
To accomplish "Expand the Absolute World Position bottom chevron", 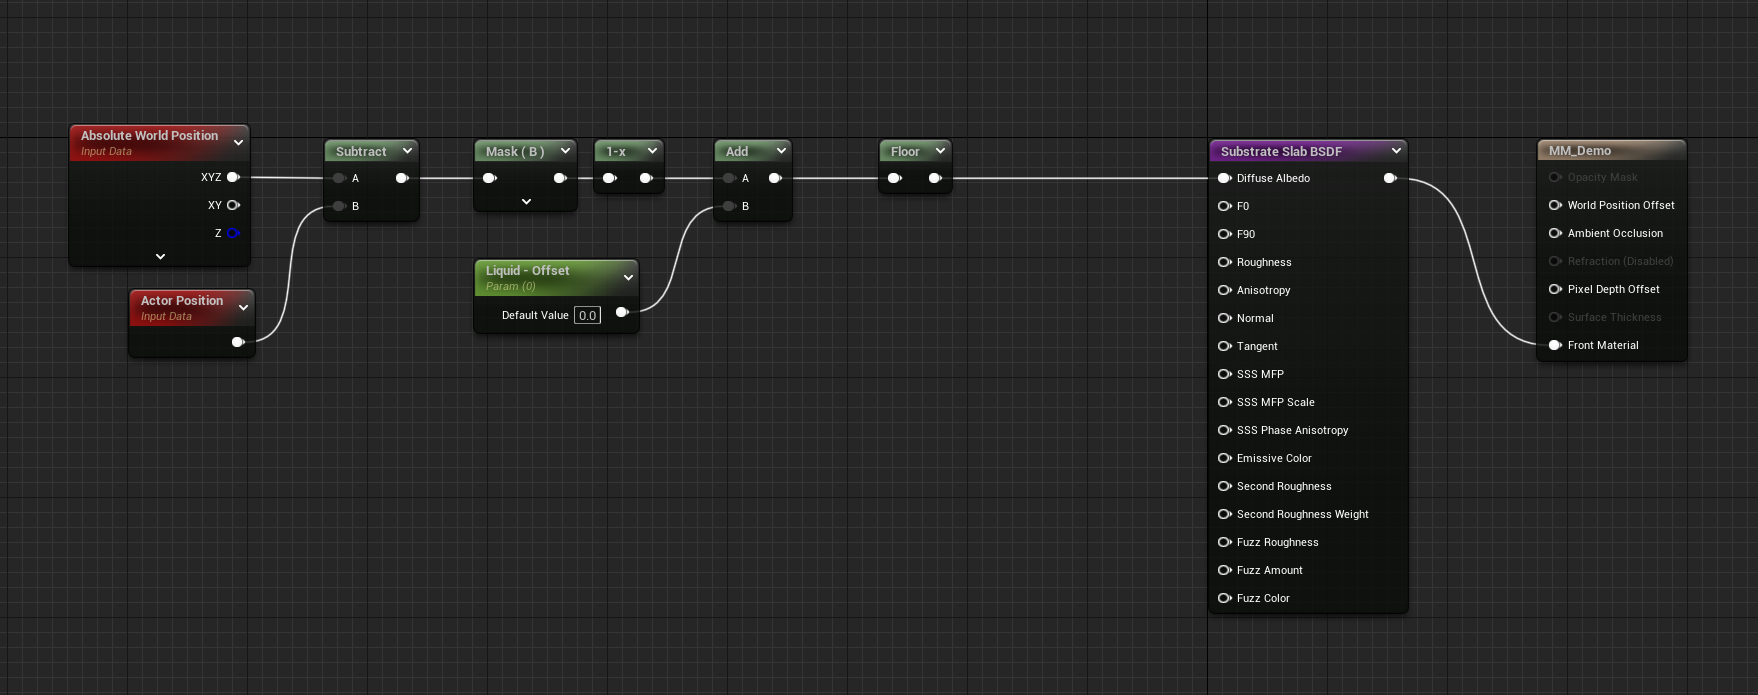I will 160,257.
